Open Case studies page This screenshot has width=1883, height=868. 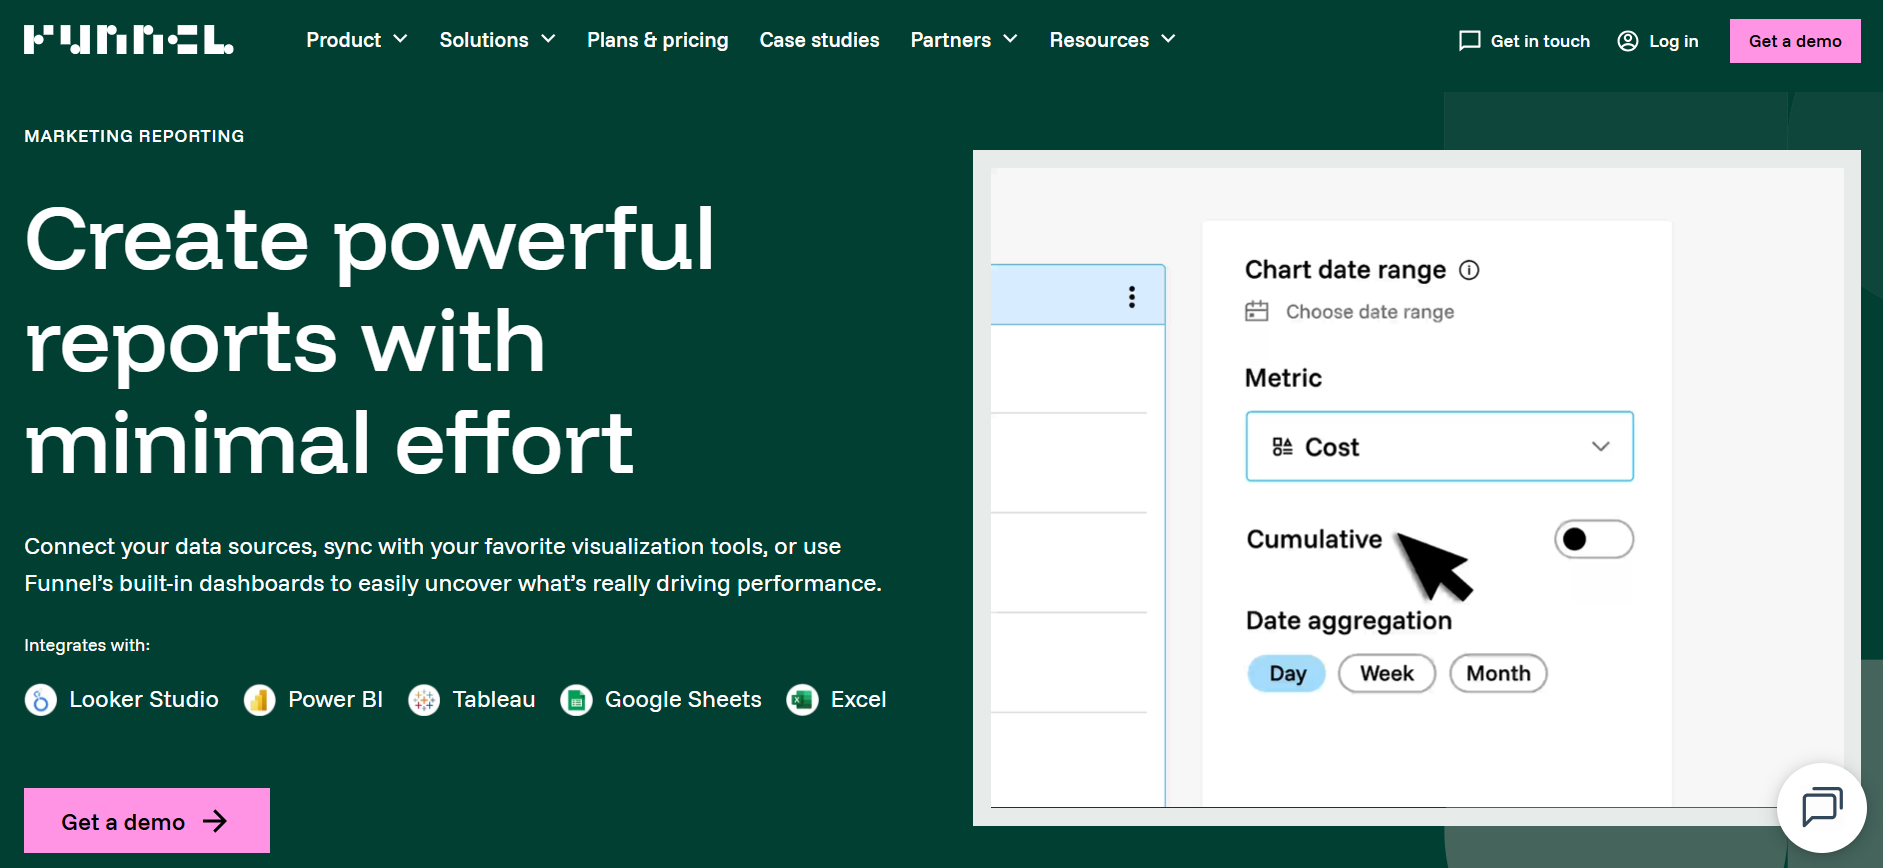pos(819,40)
